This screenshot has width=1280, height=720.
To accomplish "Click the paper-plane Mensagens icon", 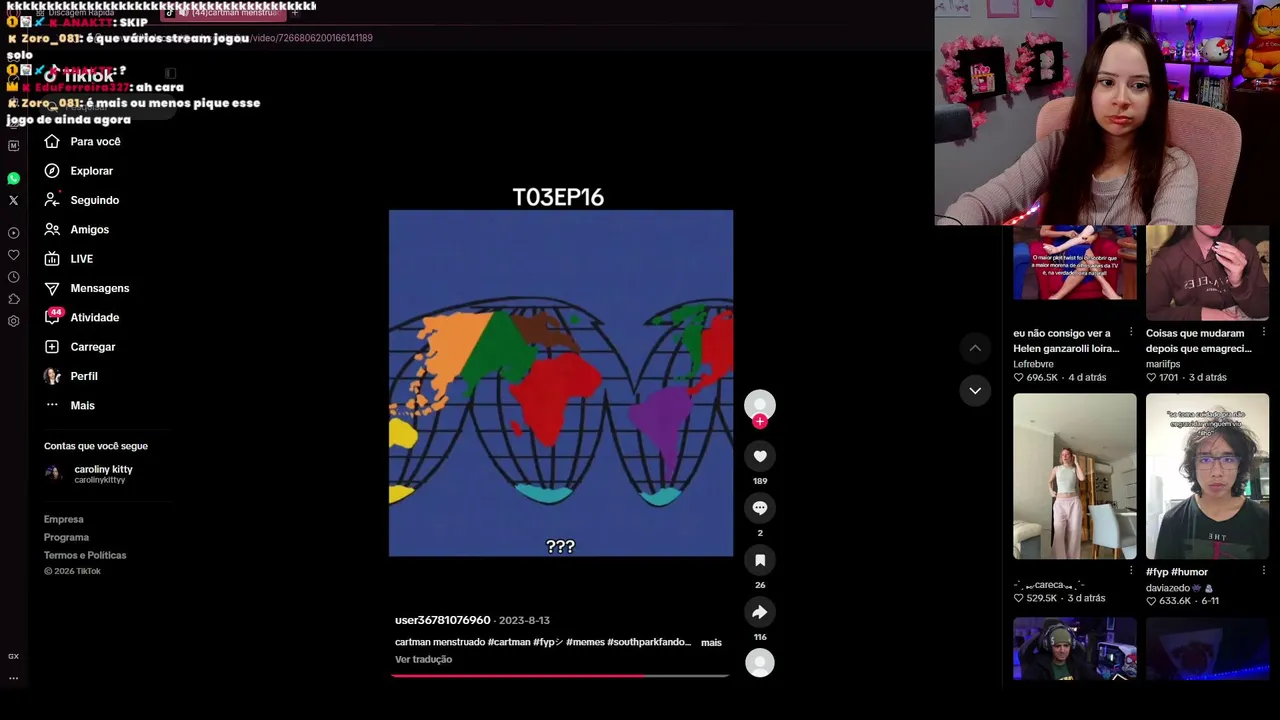I will pyautogui.click(x=52, y=288).
